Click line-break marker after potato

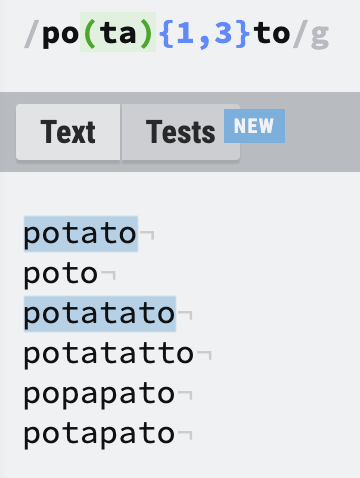coord(147,234)
